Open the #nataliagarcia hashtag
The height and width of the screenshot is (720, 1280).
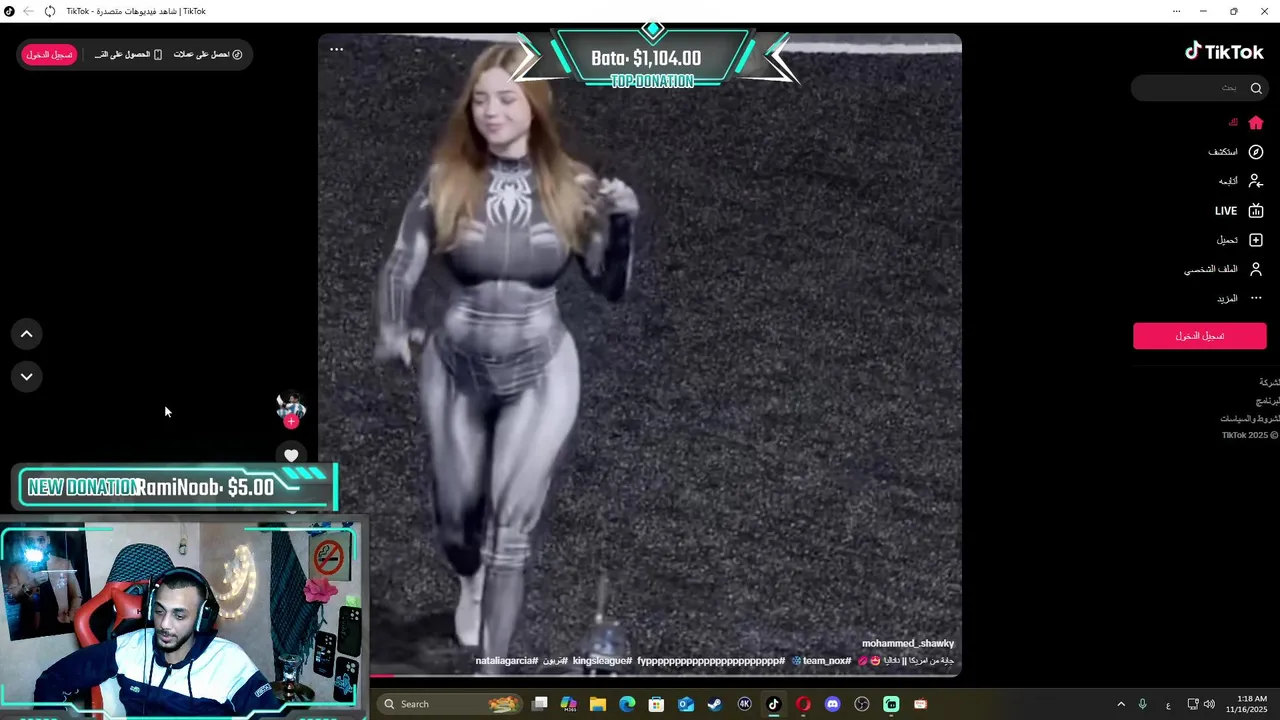click(x=507, y=661)
